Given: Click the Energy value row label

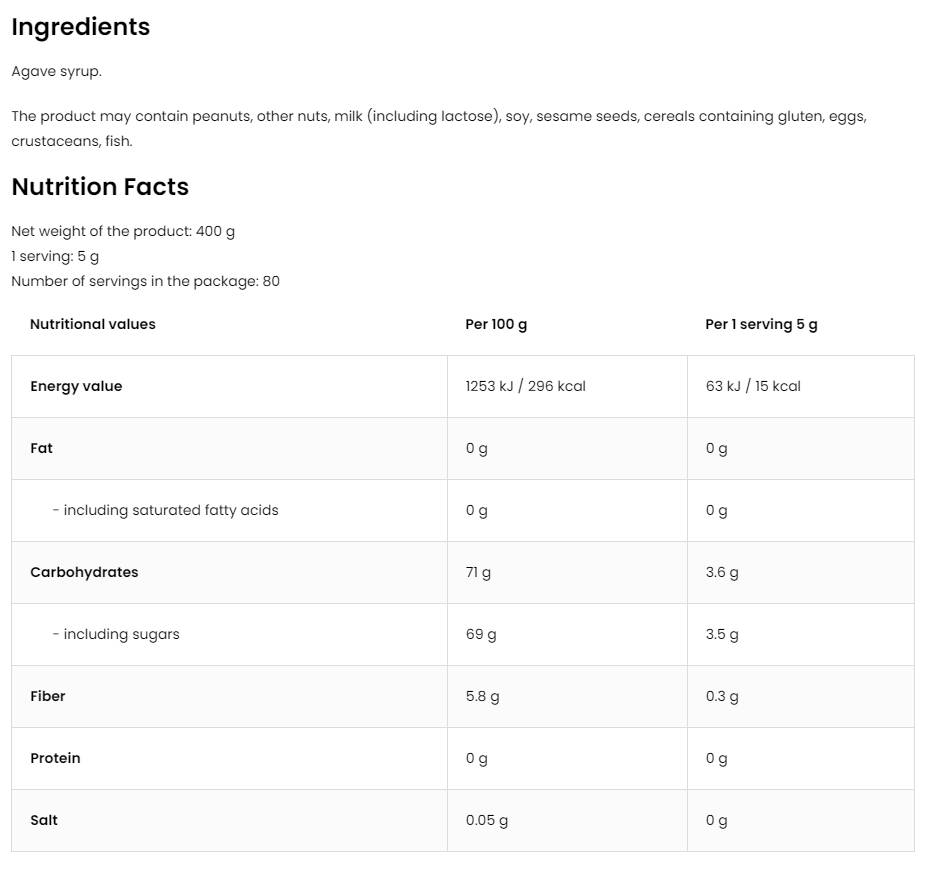Looking at the screenshot, I should point(76,386).
